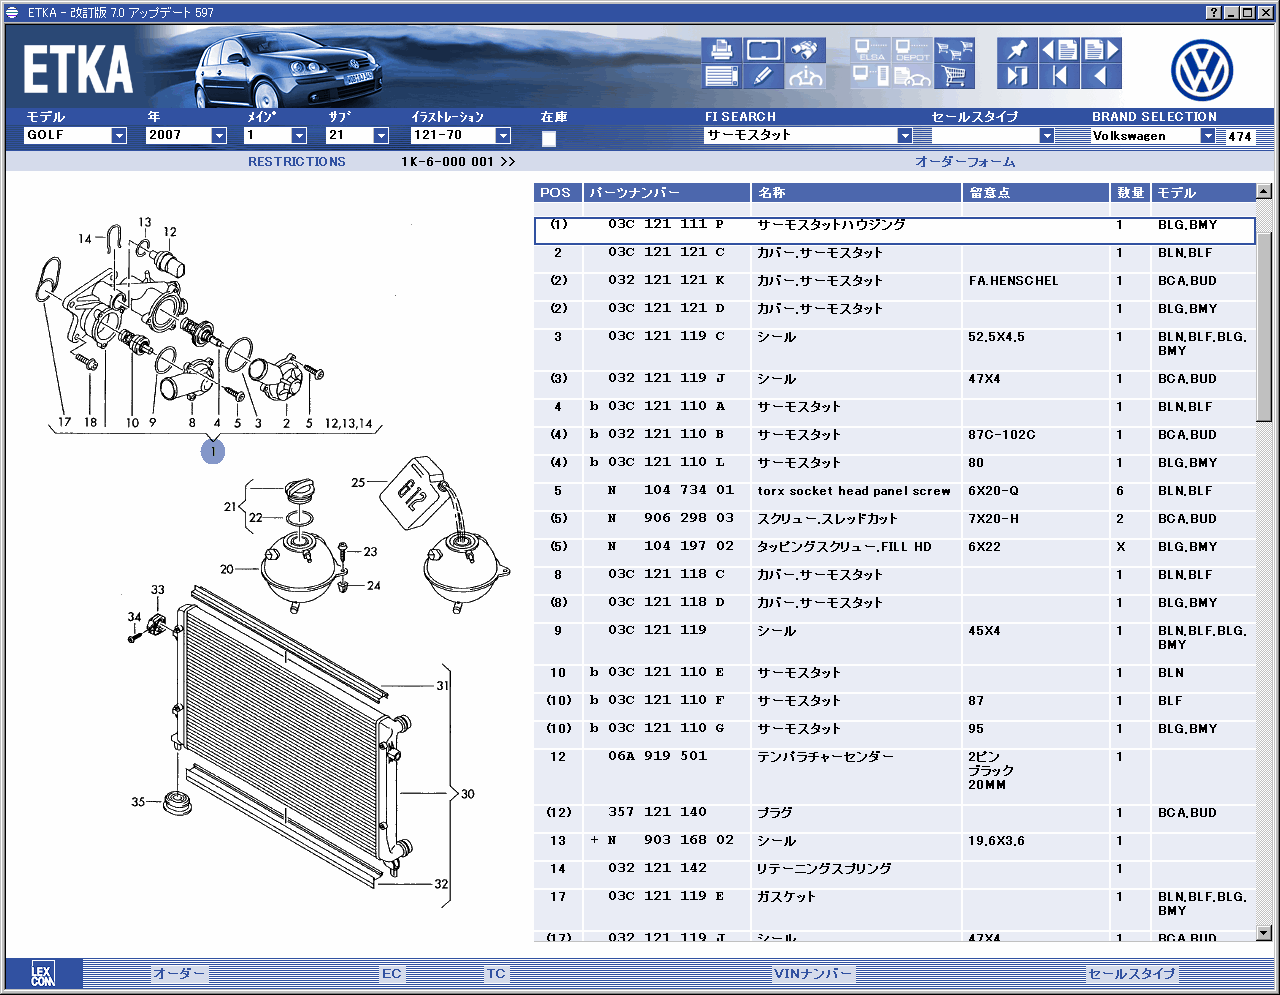Go to the previous page icon

[1059, 49]
